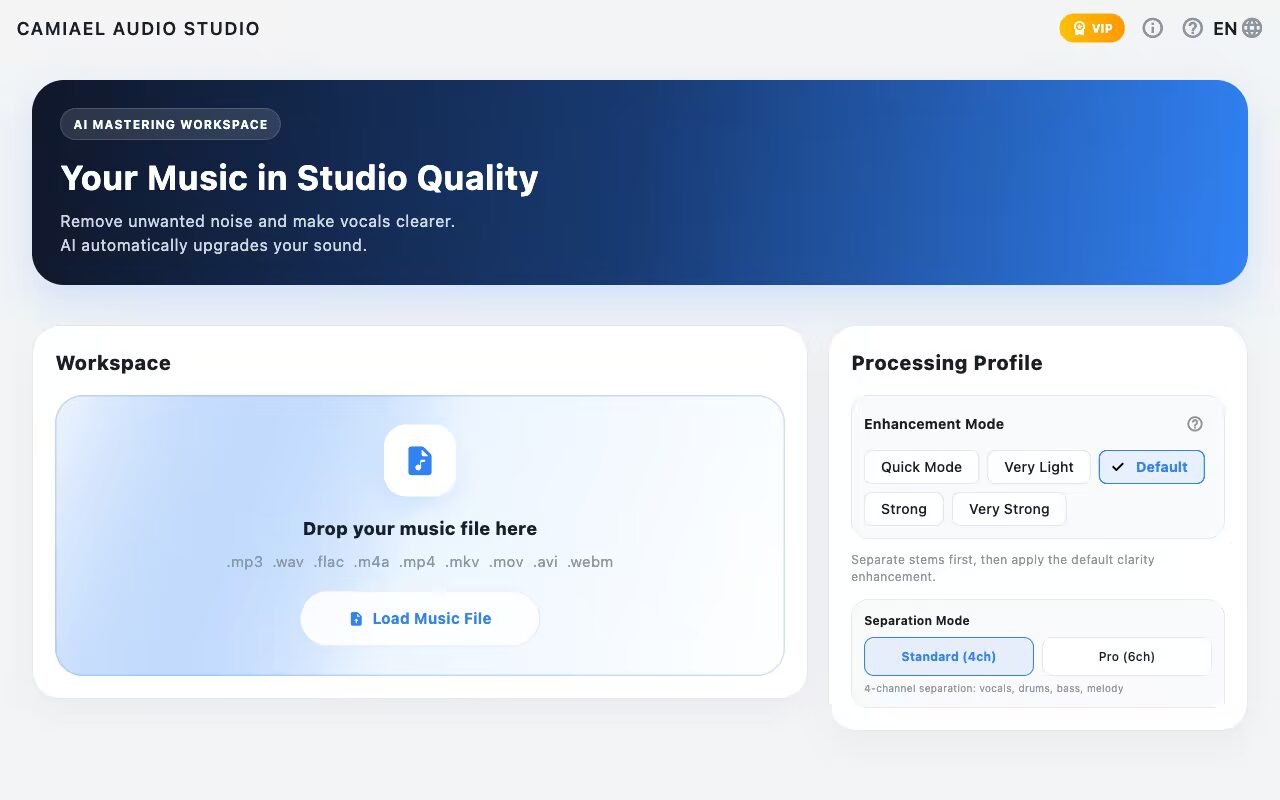
Task: Open the info circle icon in header
Action: coord(1153,28)
